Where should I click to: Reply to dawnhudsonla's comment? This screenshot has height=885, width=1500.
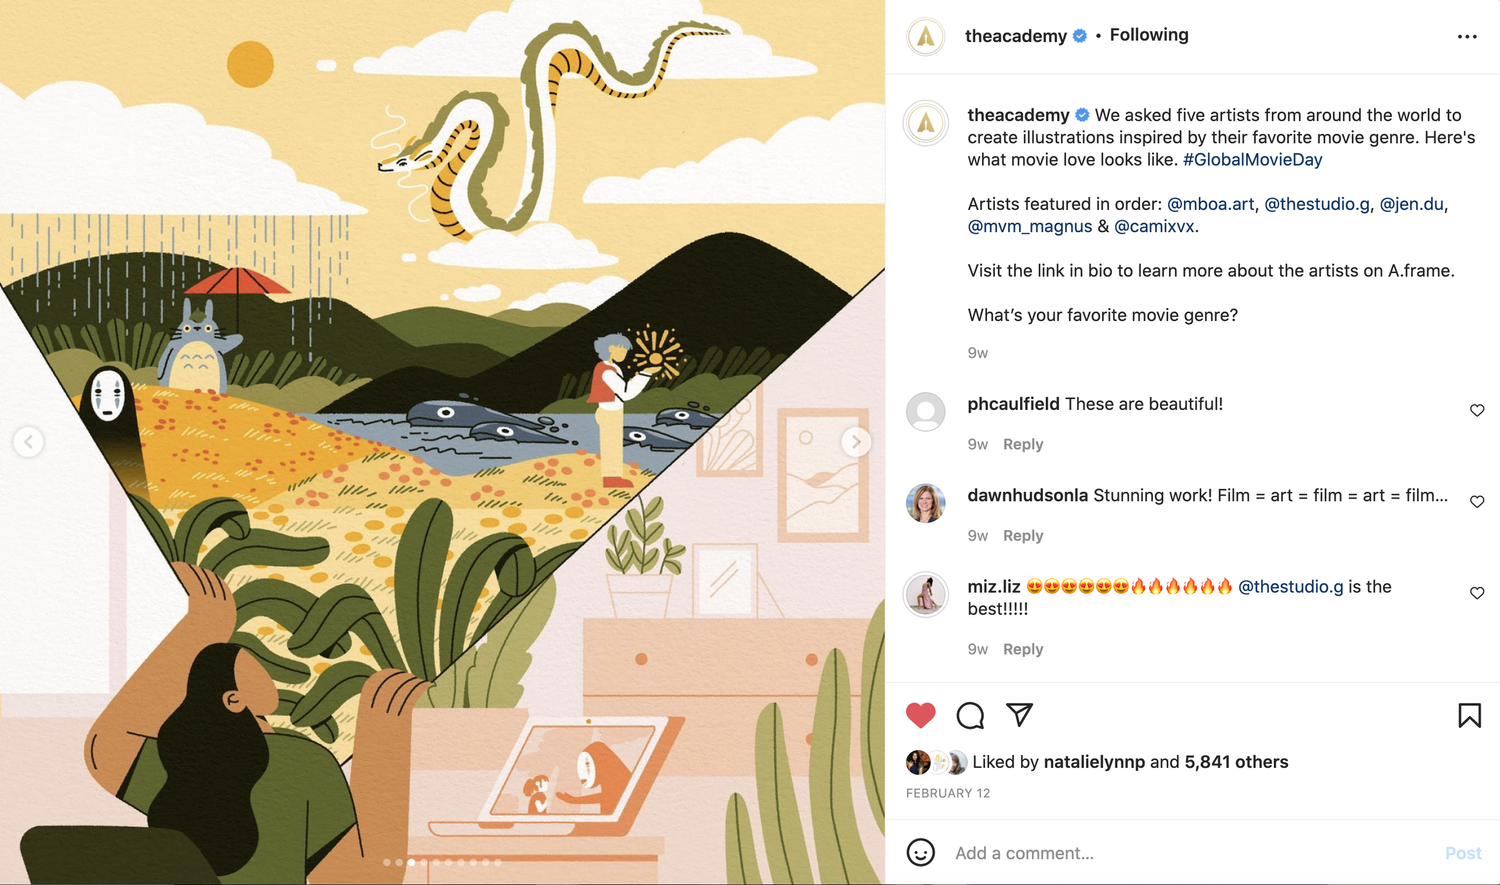(x=1023, y=536)
